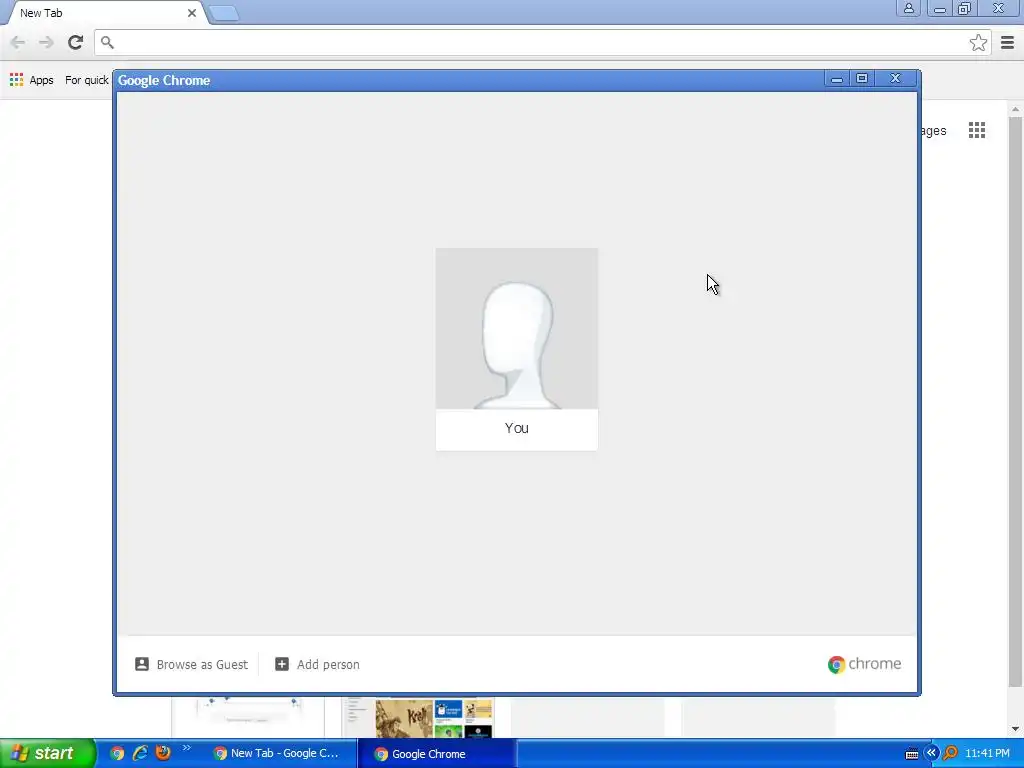This screenshot has height=768, width=1024.
Task: Click the 11:41 PM clock
Action: click(x=987, y=754)
